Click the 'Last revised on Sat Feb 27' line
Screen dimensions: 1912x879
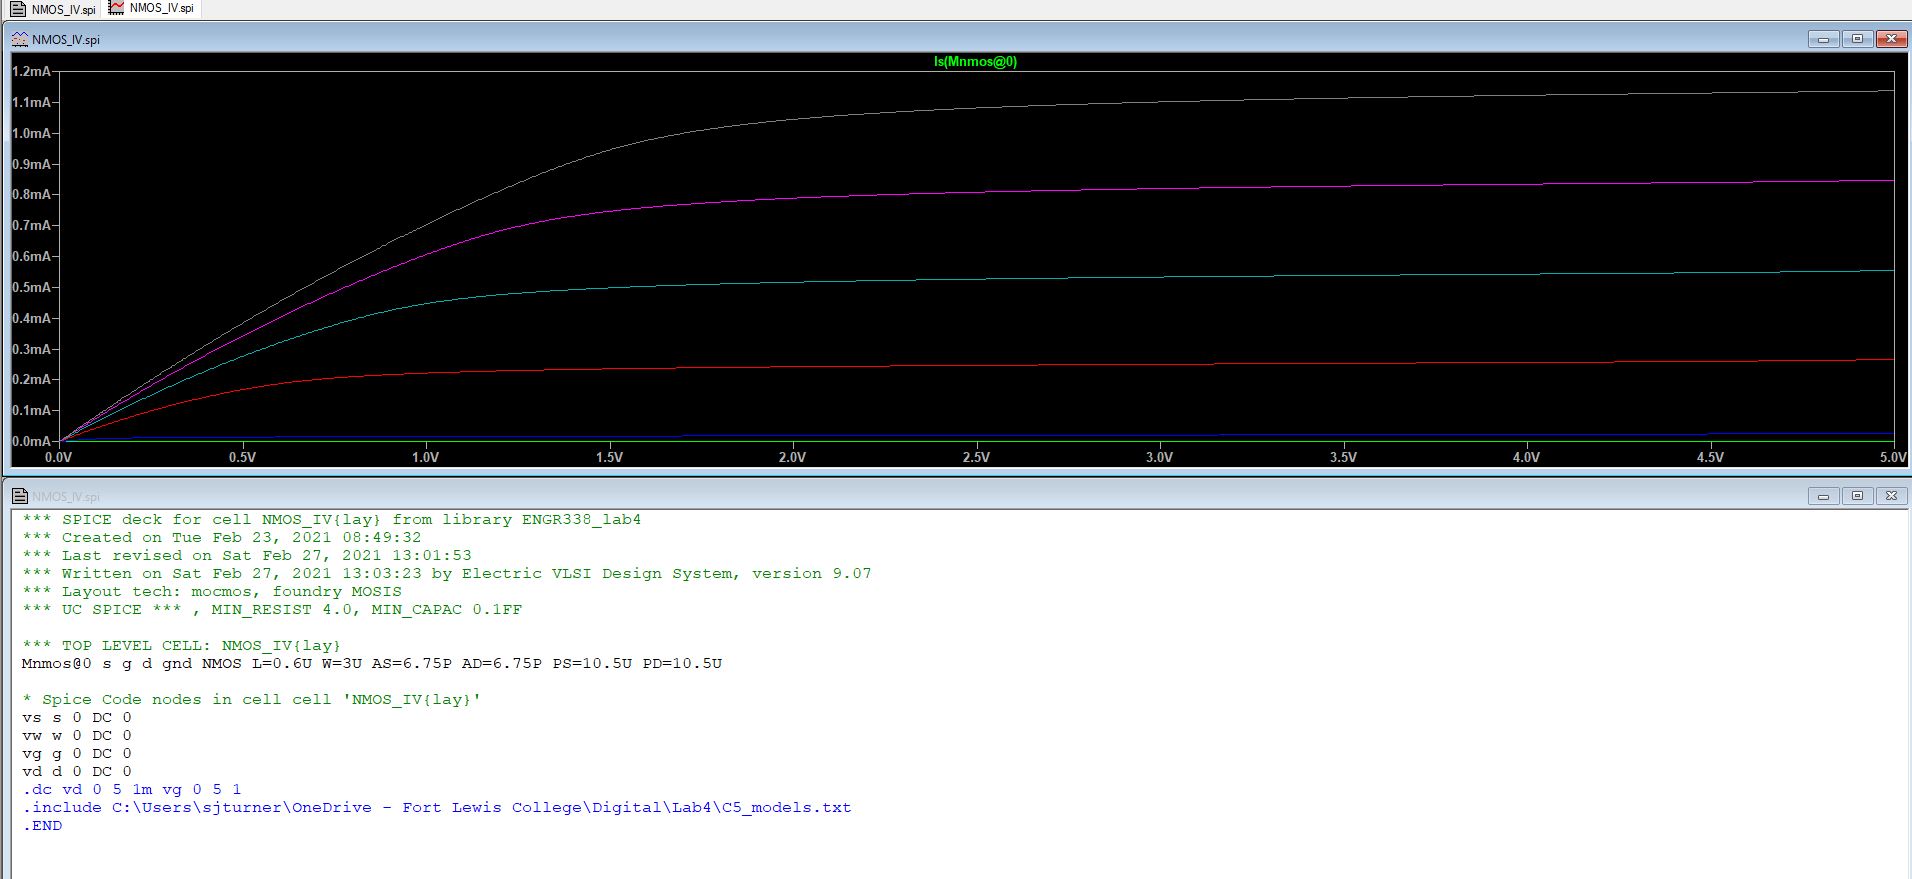(246, 556)
